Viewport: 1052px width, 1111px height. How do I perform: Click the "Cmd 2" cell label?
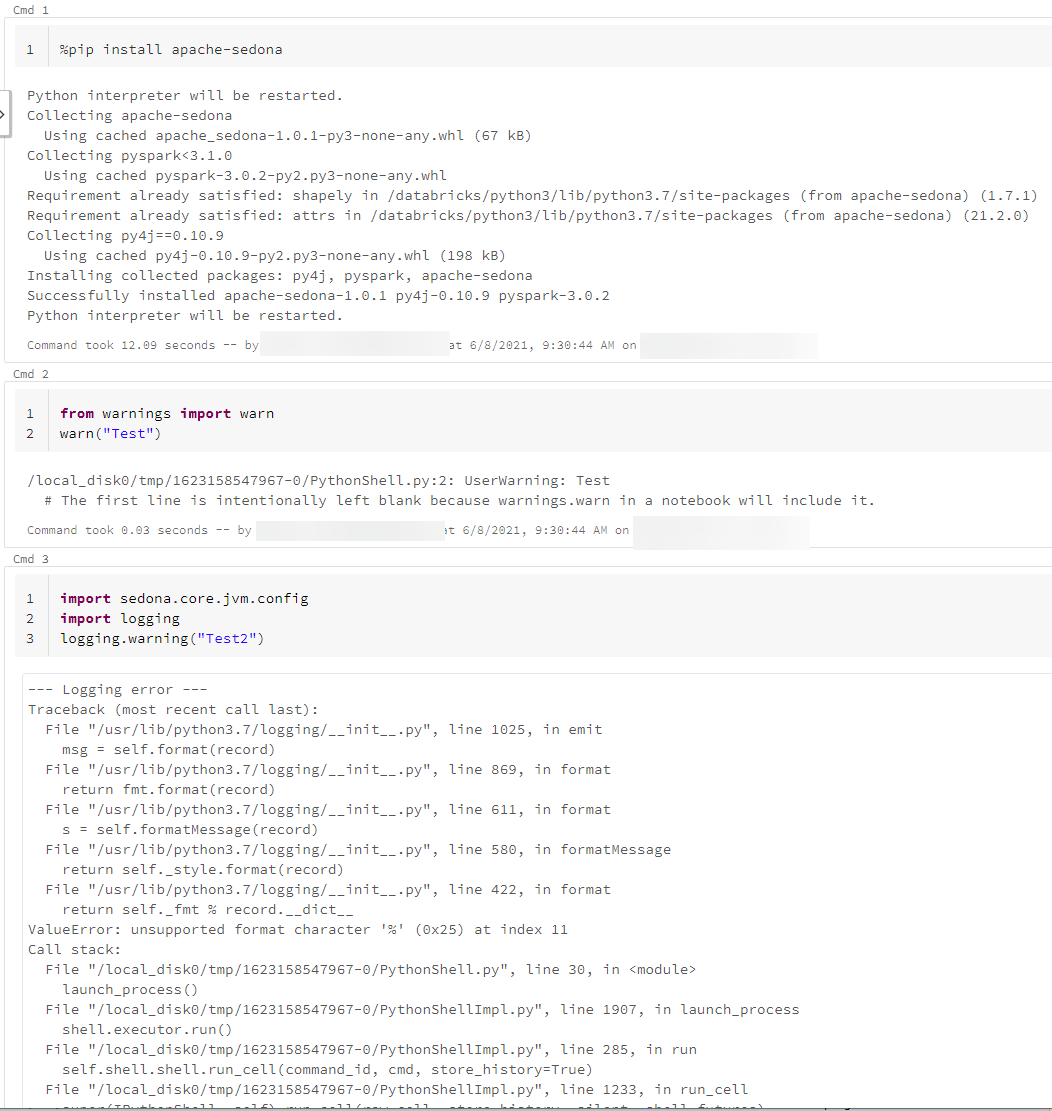[30, 374]
